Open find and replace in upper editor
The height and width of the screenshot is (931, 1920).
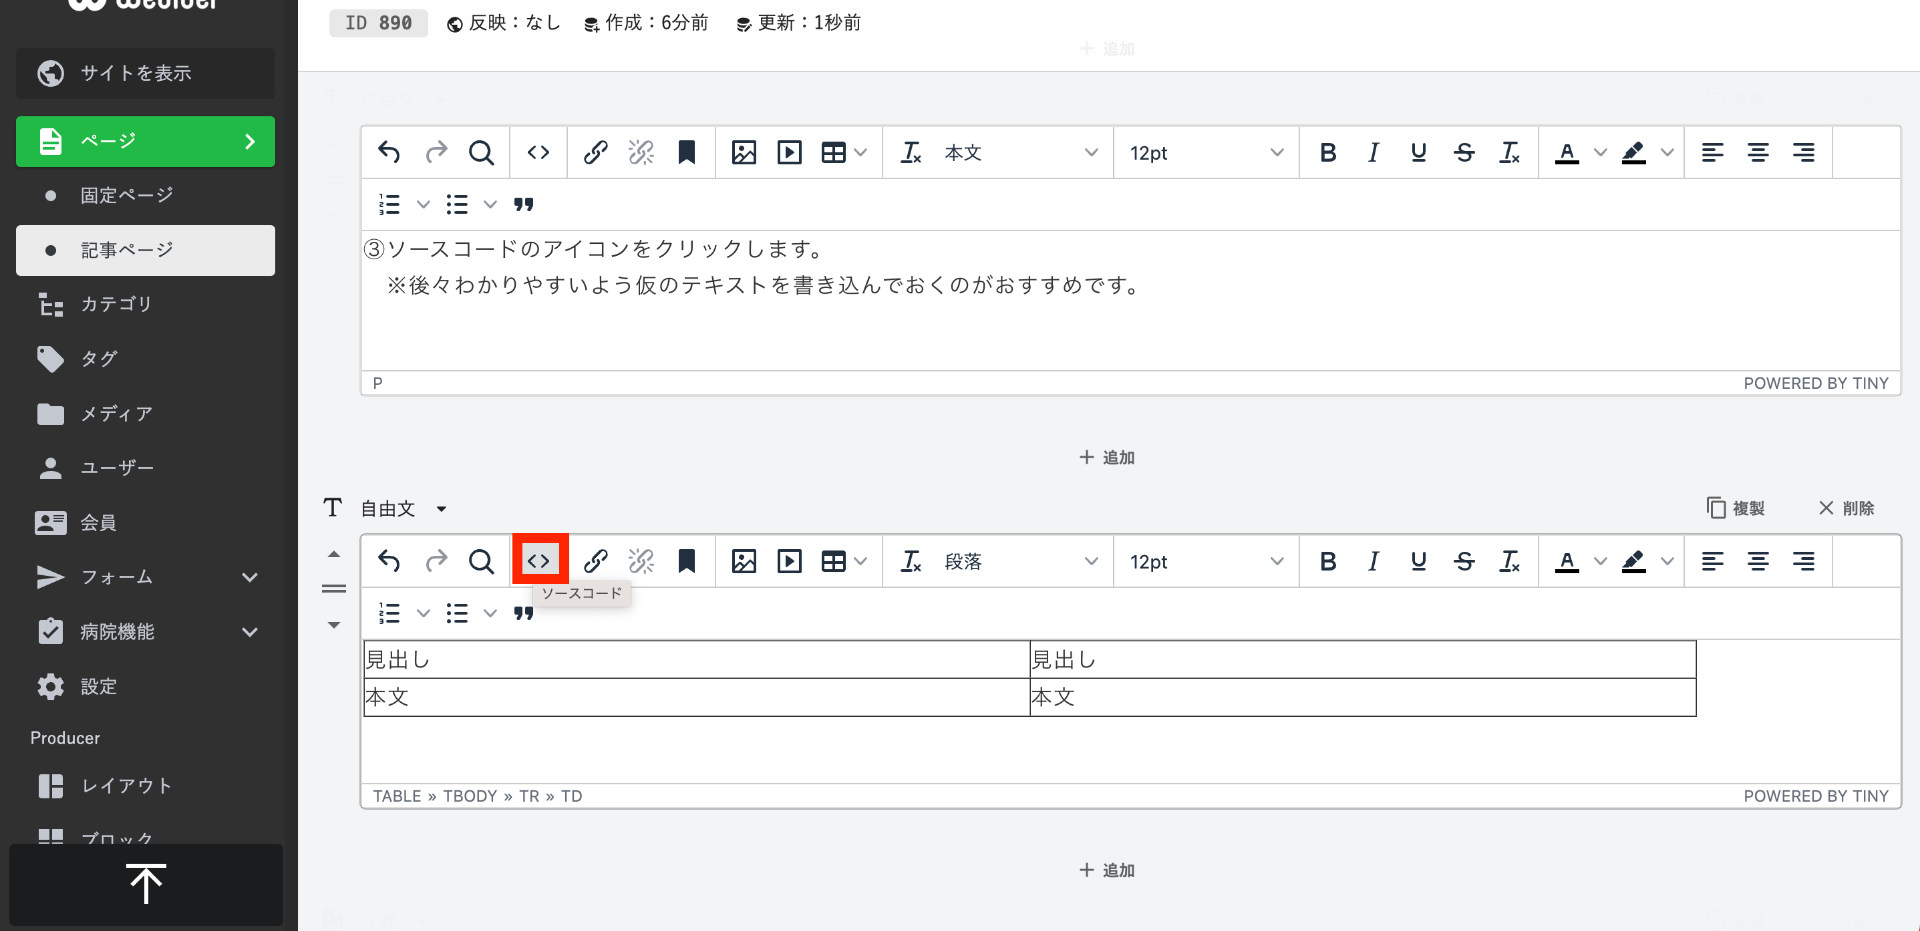point(481,153)
